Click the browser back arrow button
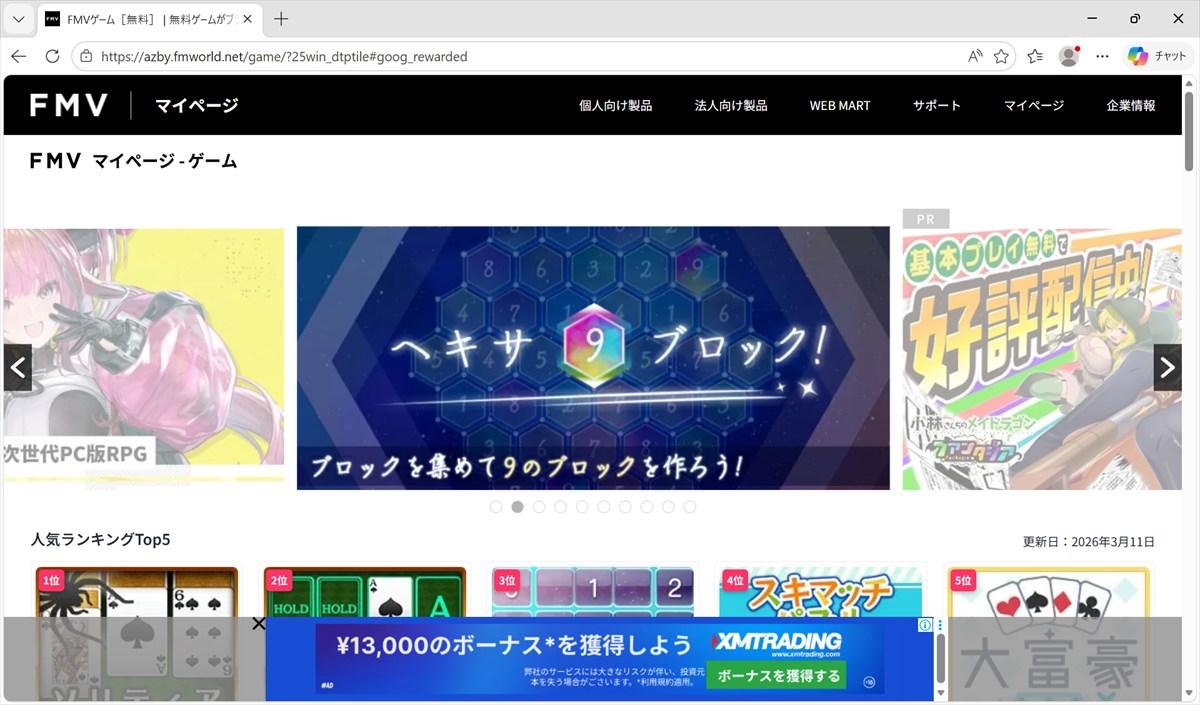 click(x=19, y=56)
